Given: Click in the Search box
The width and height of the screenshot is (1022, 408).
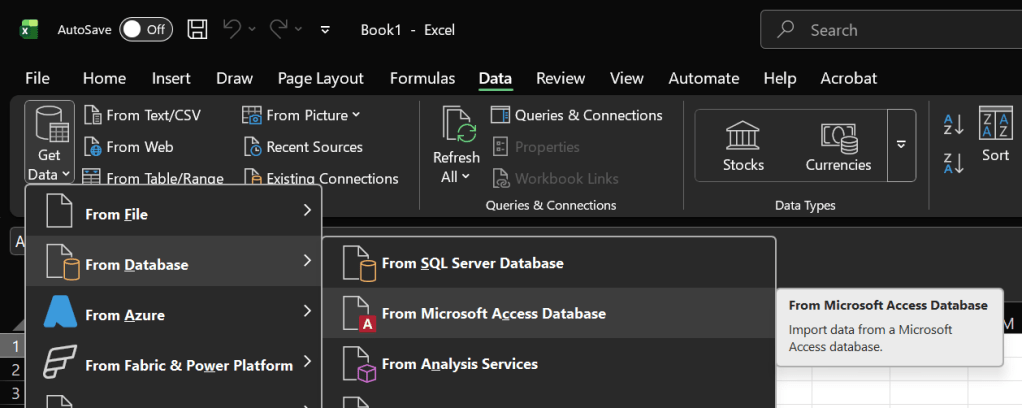Looking at the screenshot, I should pos(891,30).
